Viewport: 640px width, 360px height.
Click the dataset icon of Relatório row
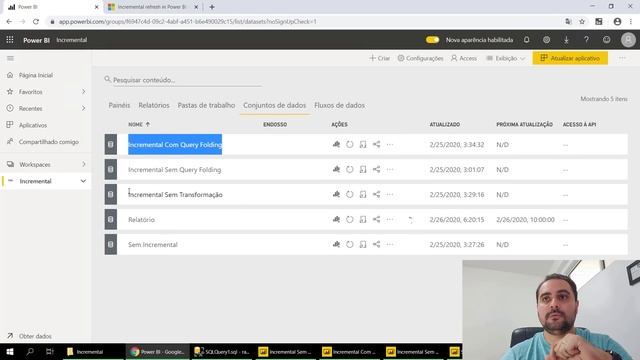click(x=111, y=220)
